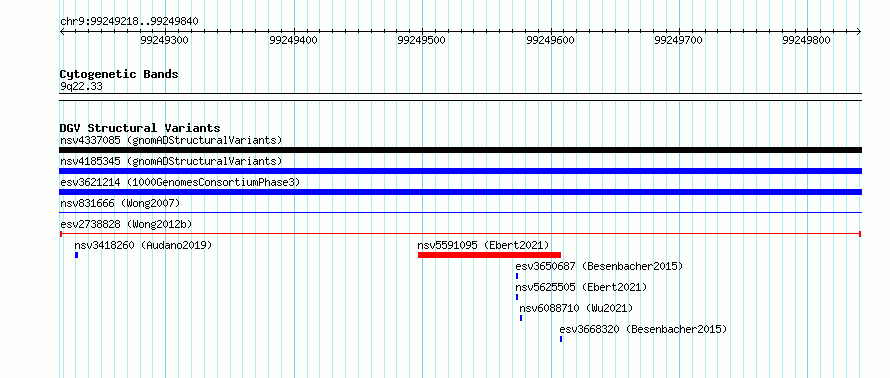The image size is (890, 378).
Task: Click the blue marker under nsv6088710
Action: 521,318
